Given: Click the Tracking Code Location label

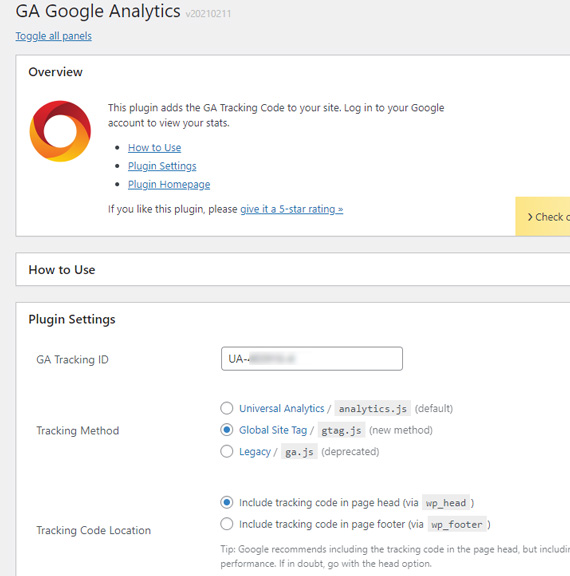Looking at the screenshot, I should pyautogui.click(x=93, y=530).
